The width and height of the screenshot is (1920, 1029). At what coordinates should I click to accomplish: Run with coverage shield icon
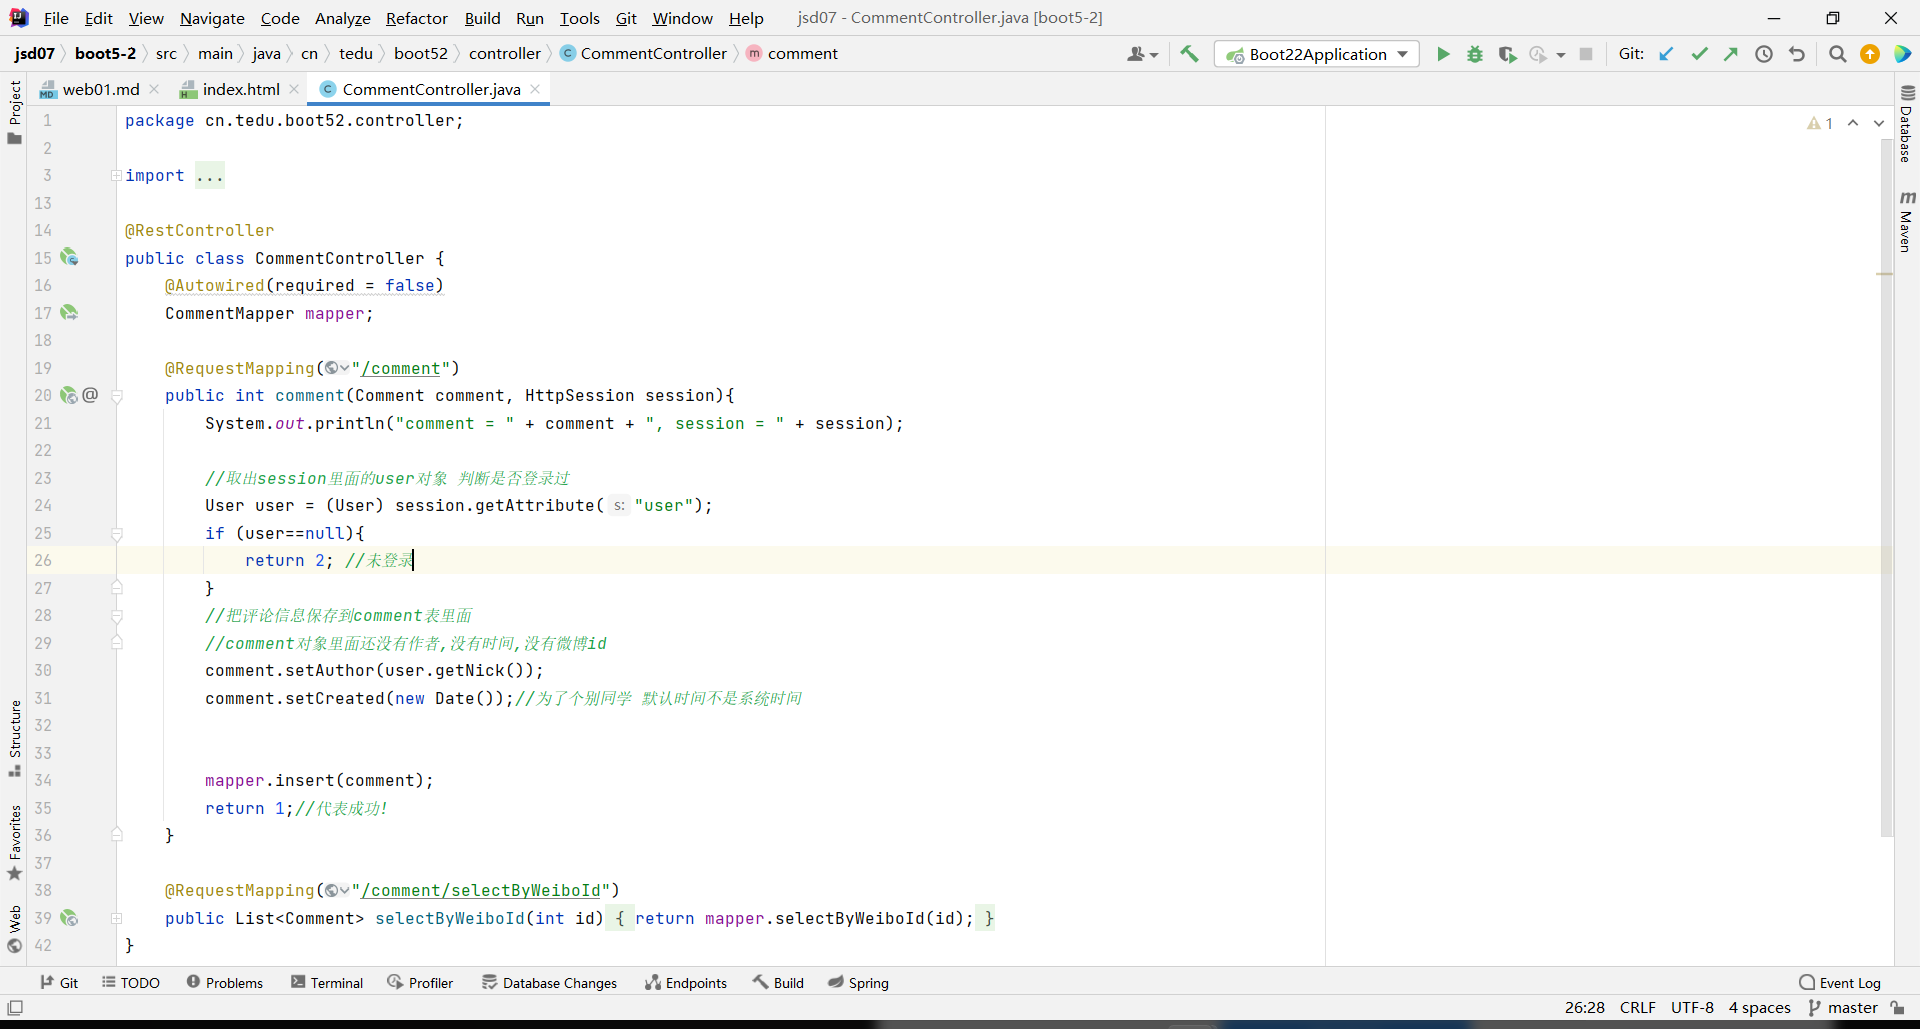[x=1507, y=54]
